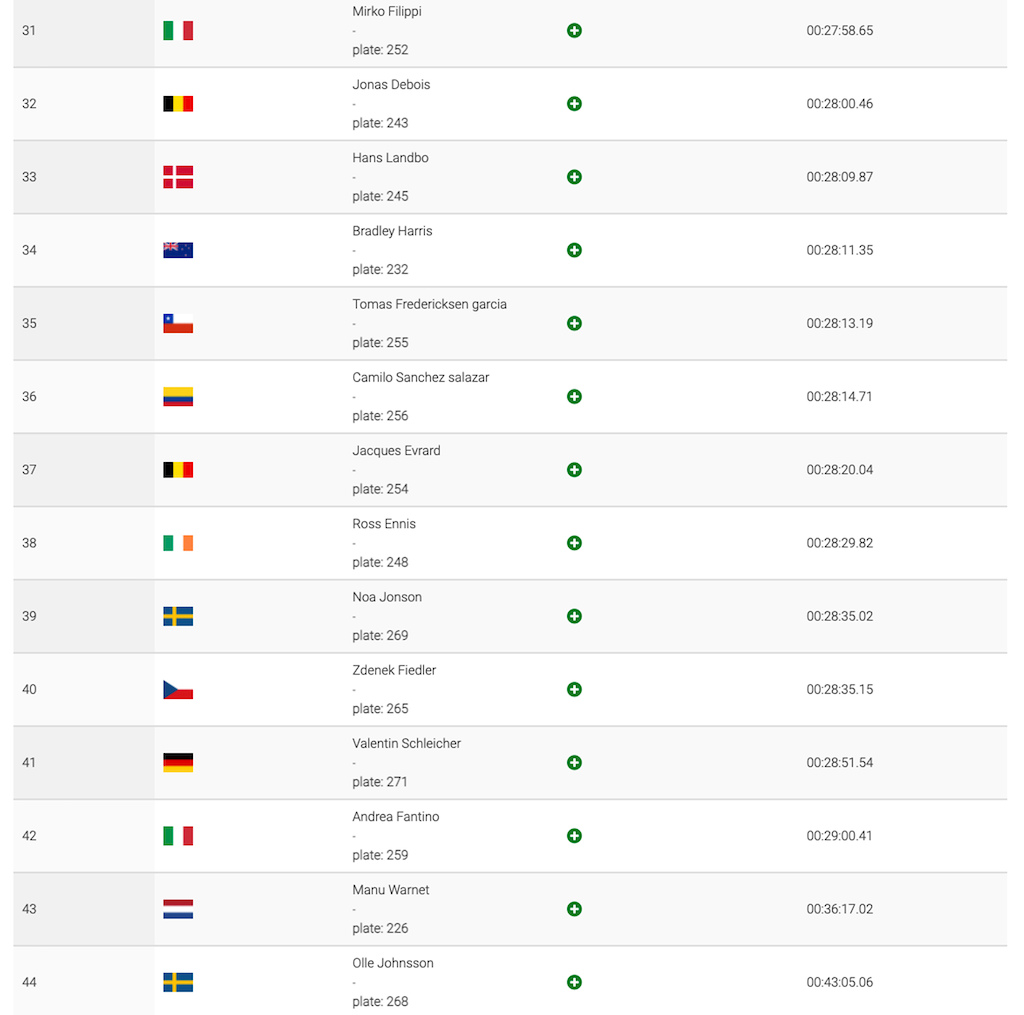The image size is (1024, 1015).
Task: Select rider name Ross Ennis
Action: click(384, 524)
